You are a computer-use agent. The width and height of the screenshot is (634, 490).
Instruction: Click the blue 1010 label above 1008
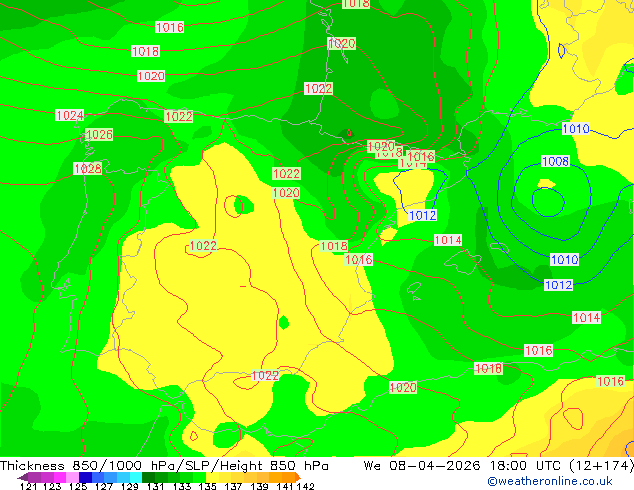[576, 129]
